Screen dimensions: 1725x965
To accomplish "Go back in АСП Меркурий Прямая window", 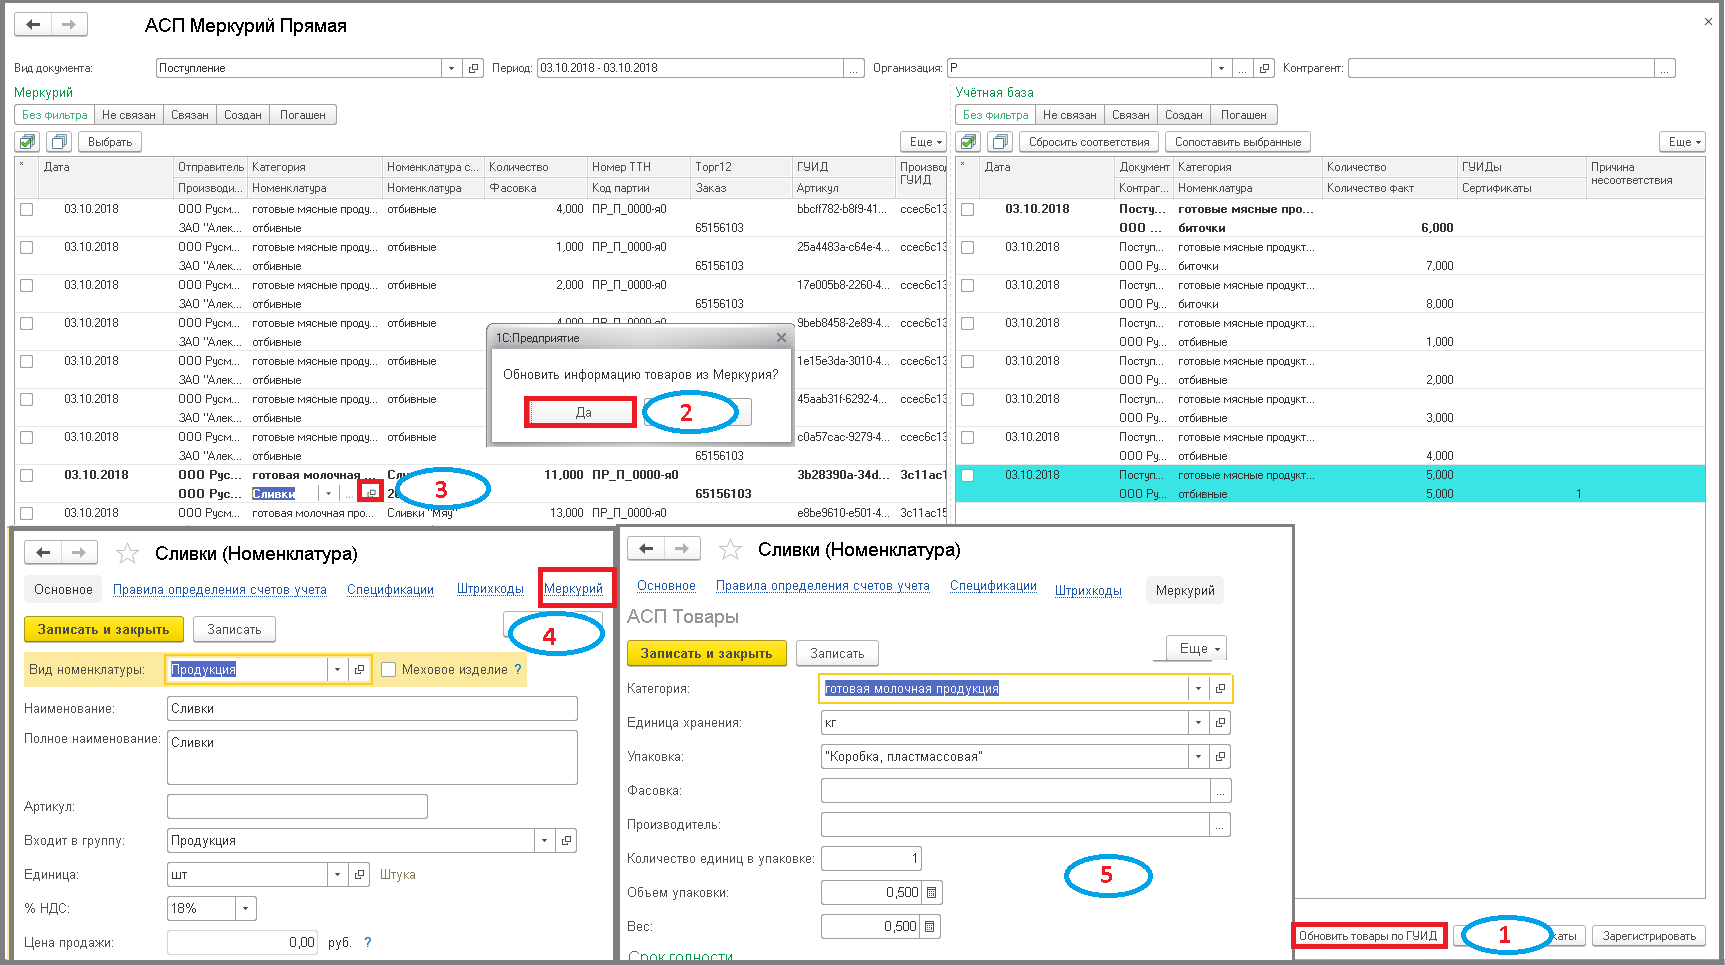I will 33,25.
